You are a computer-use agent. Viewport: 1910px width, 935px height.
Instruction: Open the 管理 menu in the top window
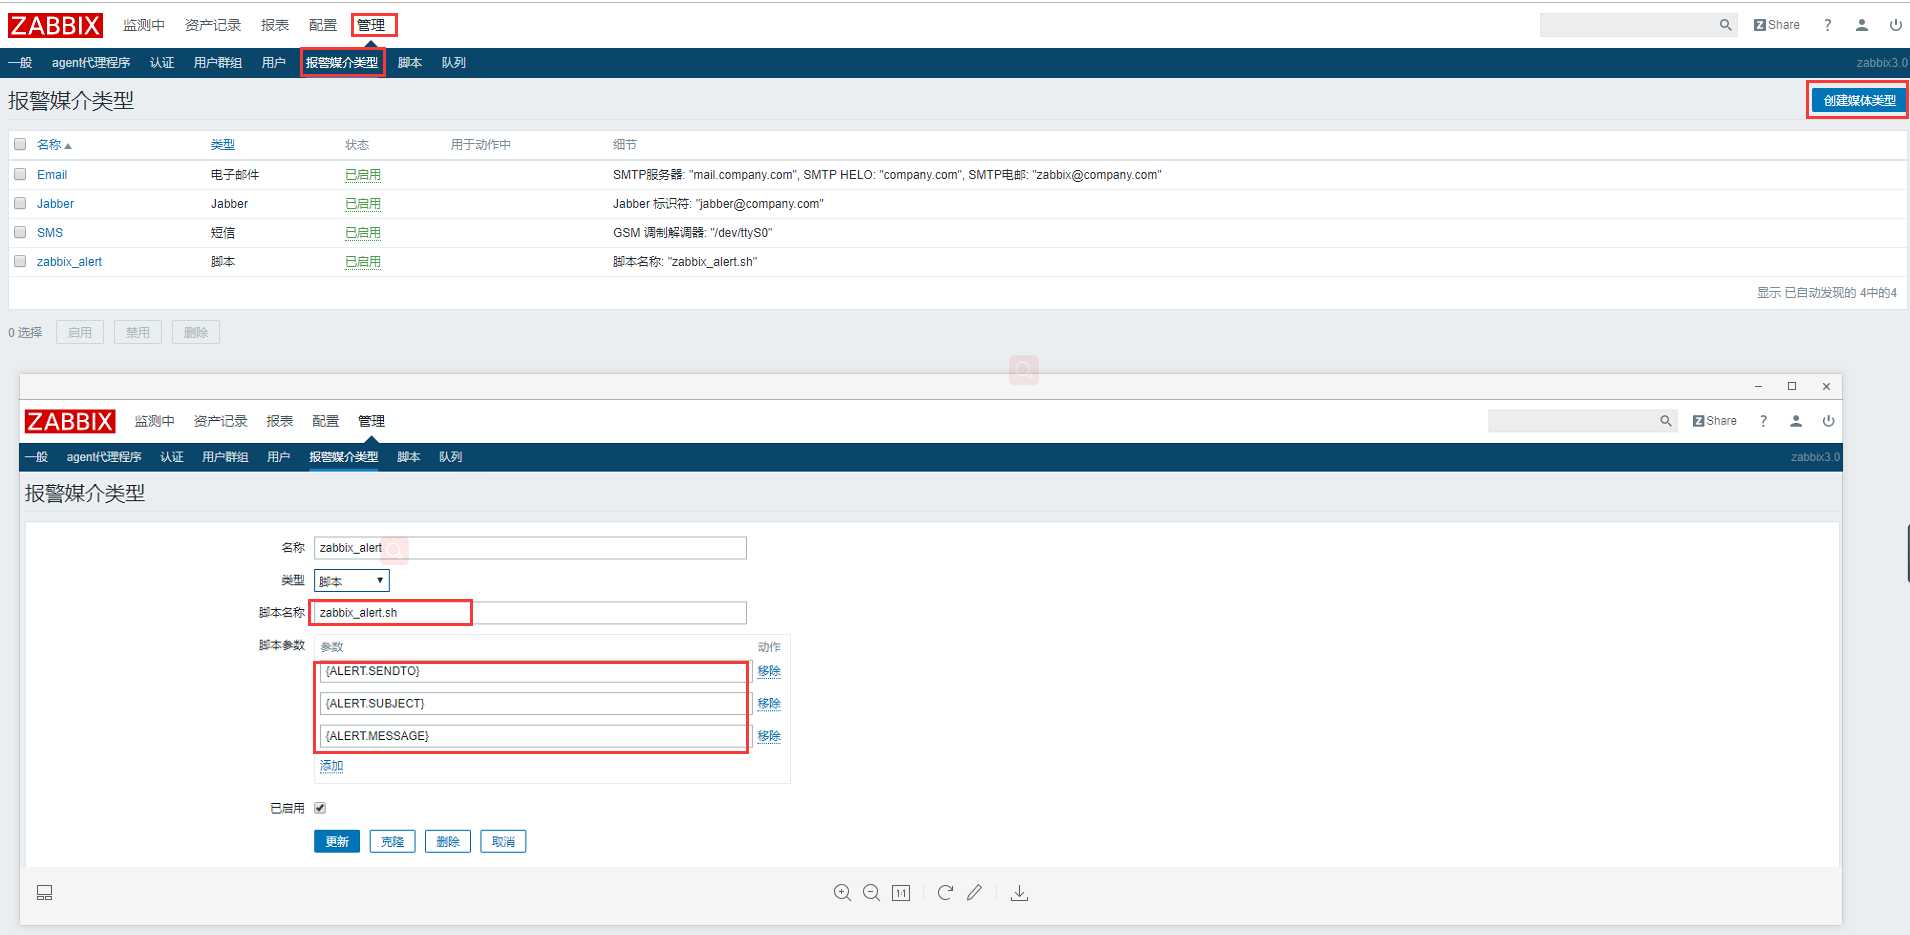point(371,25)
